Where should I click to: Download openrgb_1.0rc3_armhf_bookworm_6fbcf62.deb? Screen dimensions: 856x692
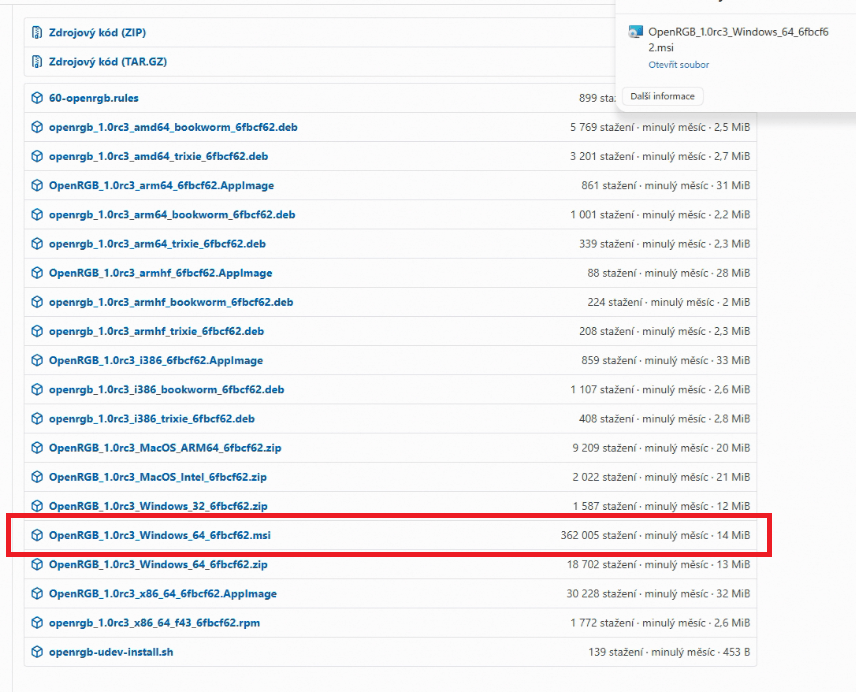pyautogui.click(x=171, y=302)
